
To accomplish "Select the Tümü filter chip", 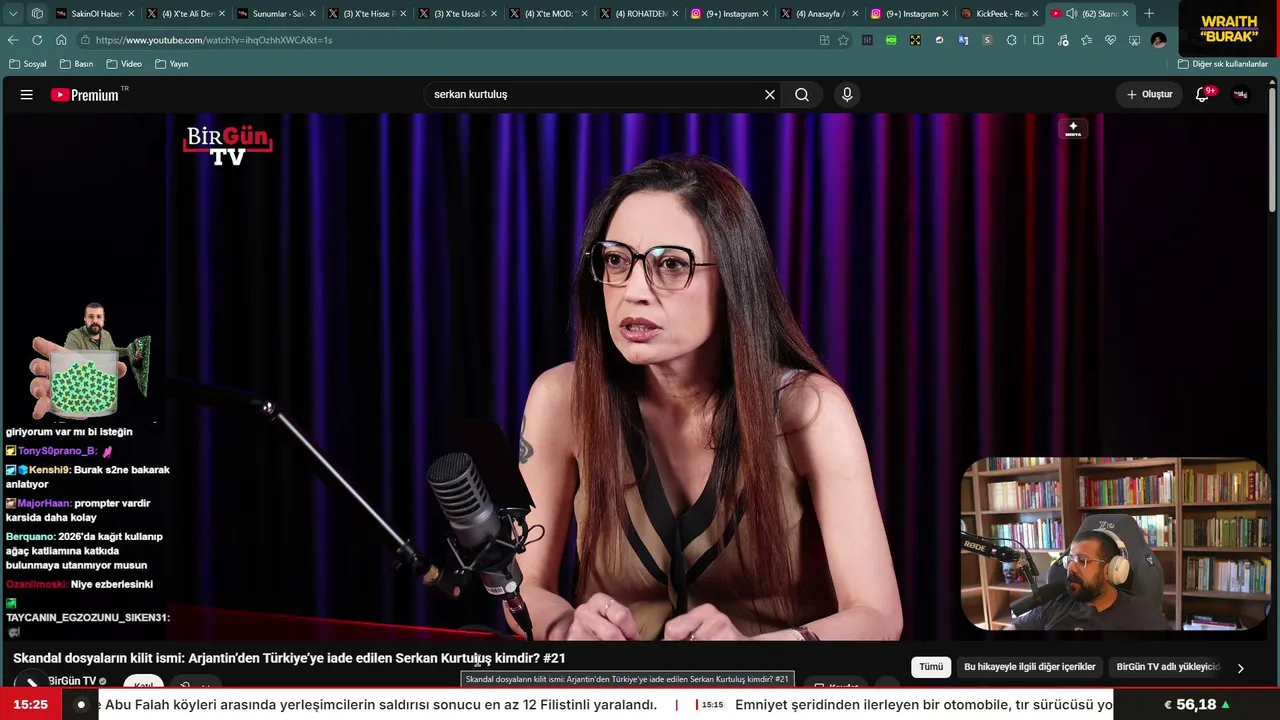I will point(931,667).
